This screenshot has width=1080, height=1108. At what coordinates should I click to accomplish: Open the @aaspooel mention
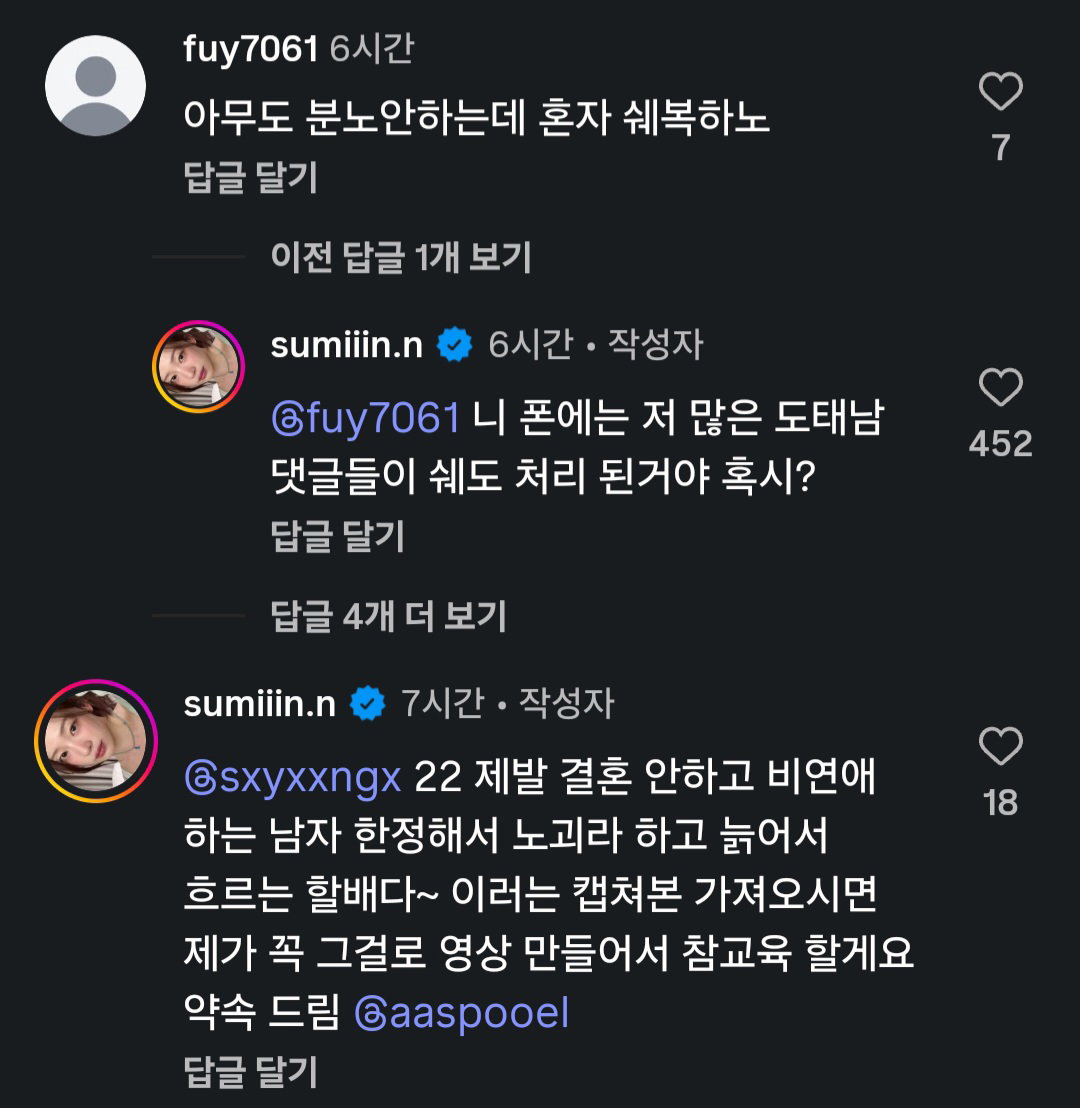click(x=462, y=1013)
